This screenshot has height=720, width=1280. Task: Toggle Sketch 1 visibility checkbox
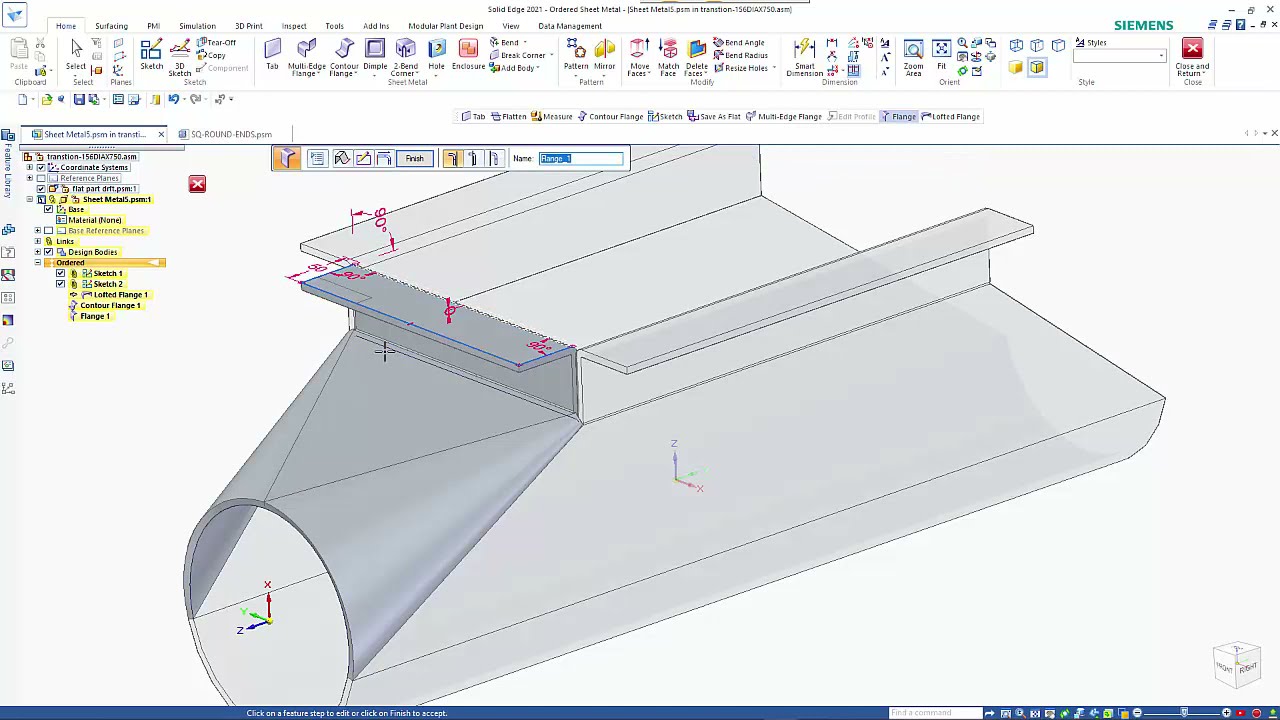click(x=60, y=273)
